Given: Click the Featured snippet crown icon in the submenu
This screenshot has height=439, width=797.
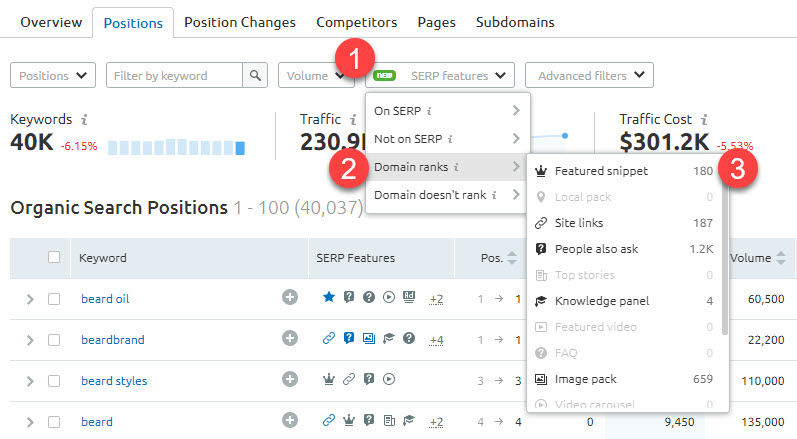Looking at the screenshot, I should [x=541, y=171].
